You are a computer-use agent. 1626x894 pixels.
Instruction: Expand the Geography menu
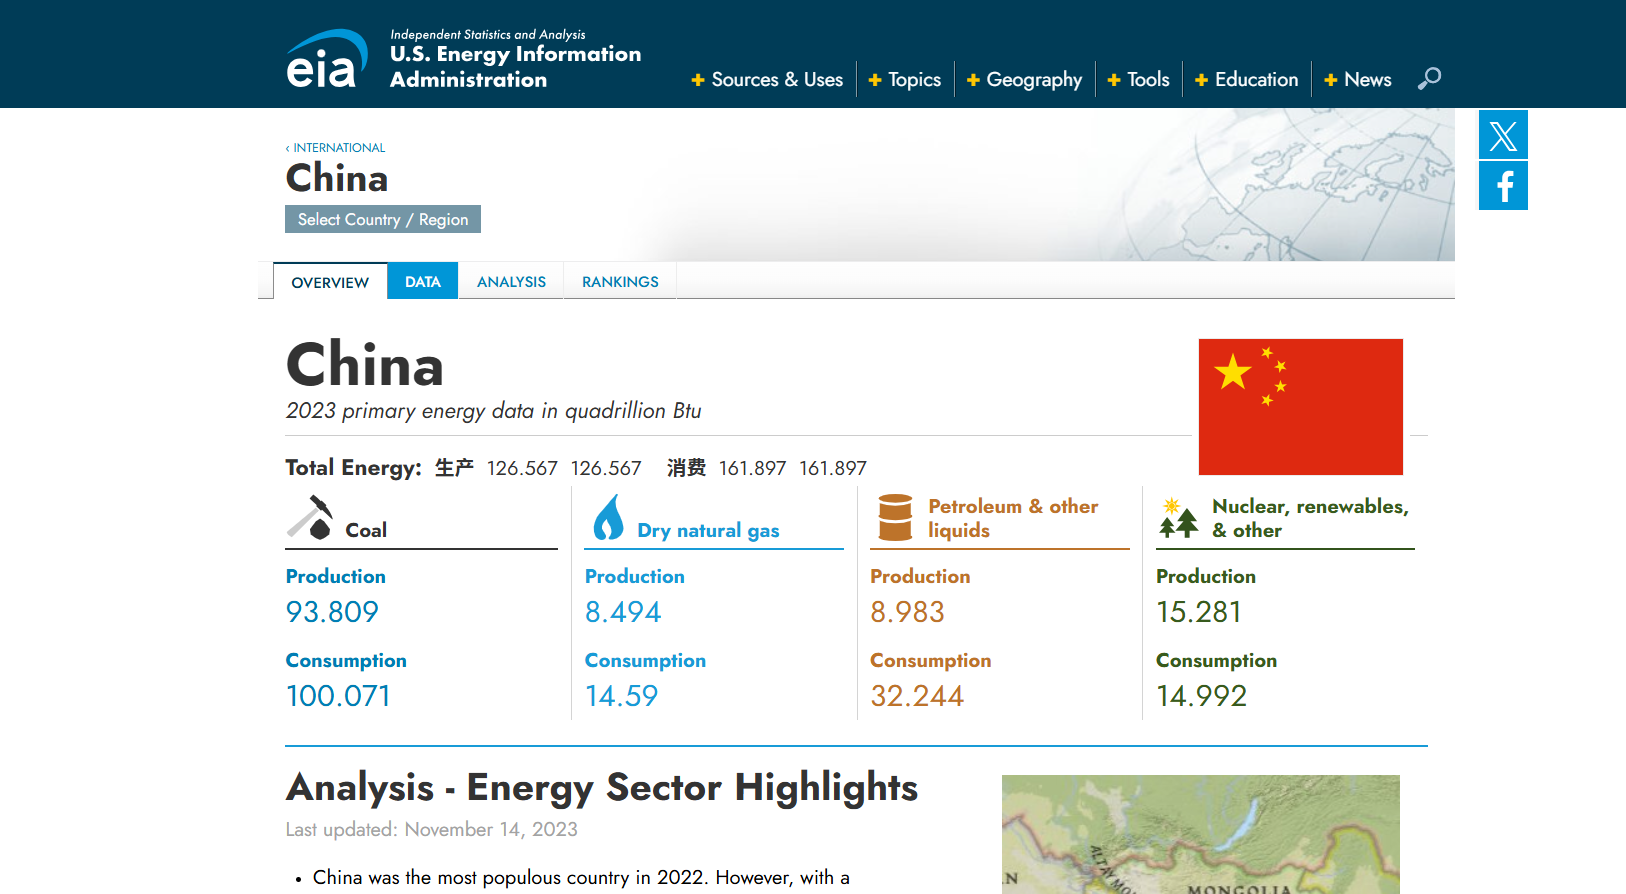pos(1024,80)
